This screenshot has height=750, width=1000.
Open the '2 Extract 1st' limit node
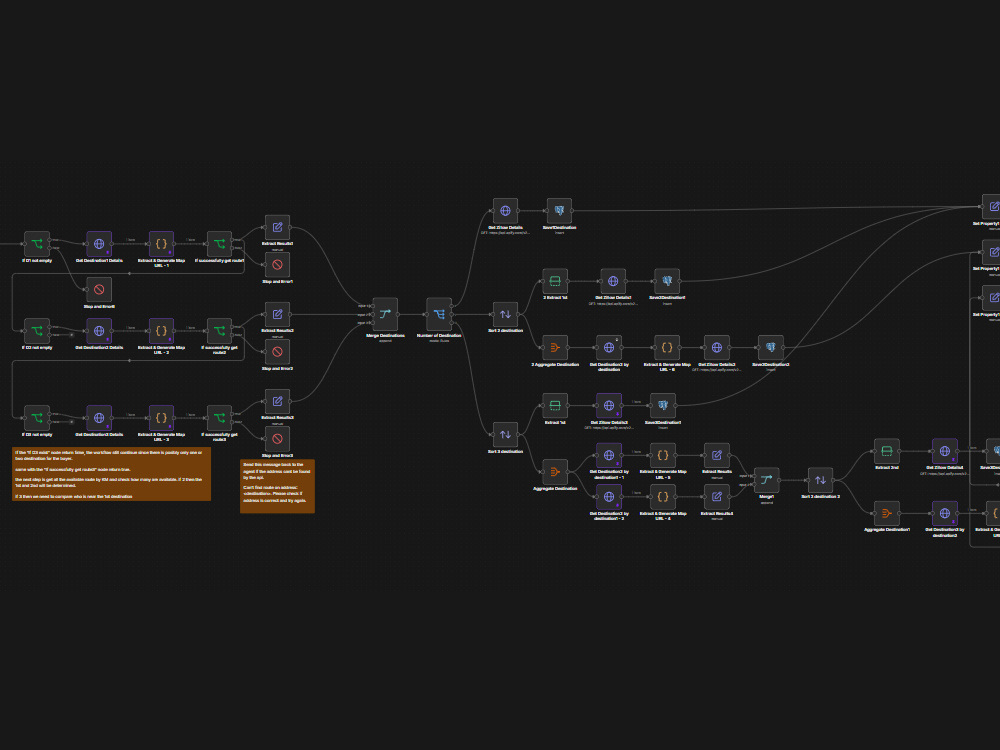point(555,281)
